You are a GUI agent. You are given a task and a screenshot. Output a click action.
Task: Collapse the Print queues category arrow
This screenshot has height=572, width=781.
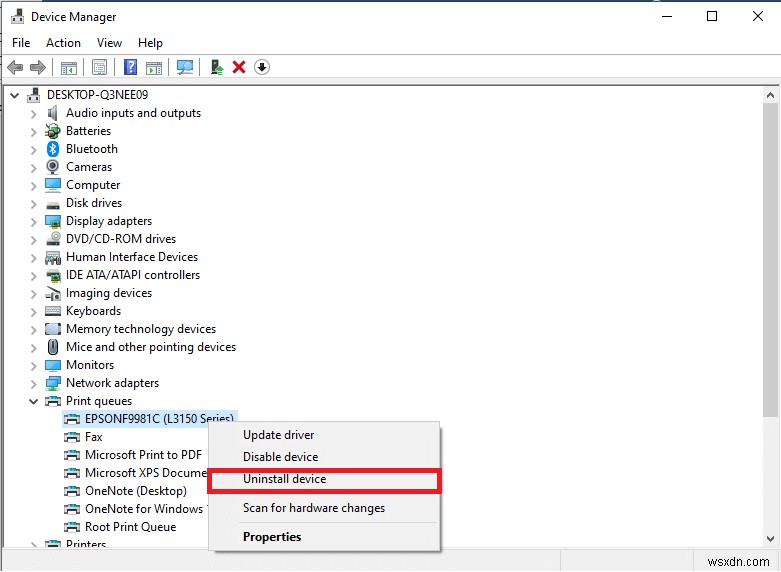tap(33, 401)
